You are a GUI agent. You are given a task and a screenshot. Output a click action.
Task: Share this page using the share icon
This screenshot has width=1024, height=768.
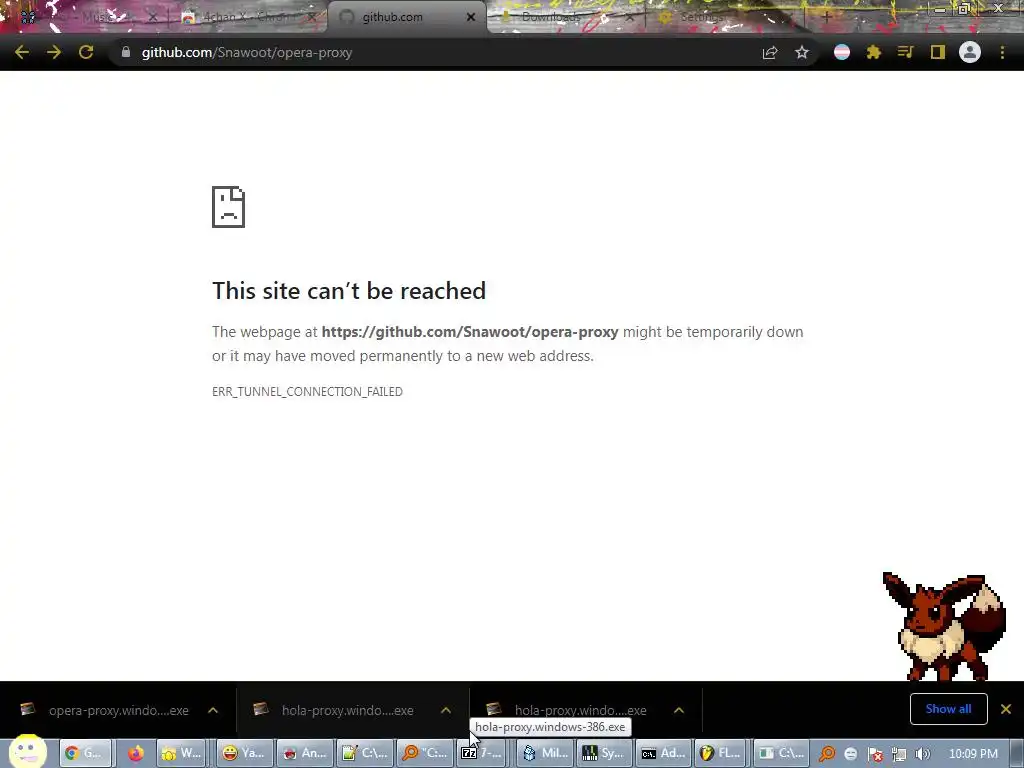coord(770,52)
